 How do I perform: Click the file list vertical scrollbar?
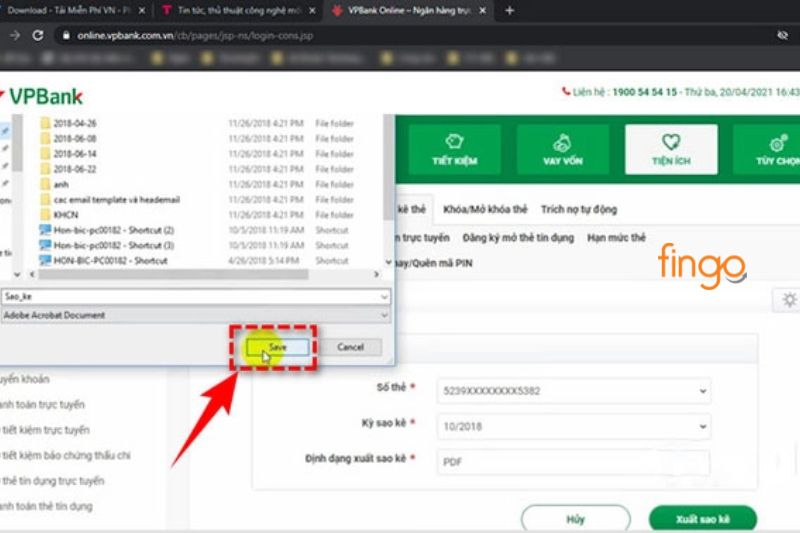point(388,168)
